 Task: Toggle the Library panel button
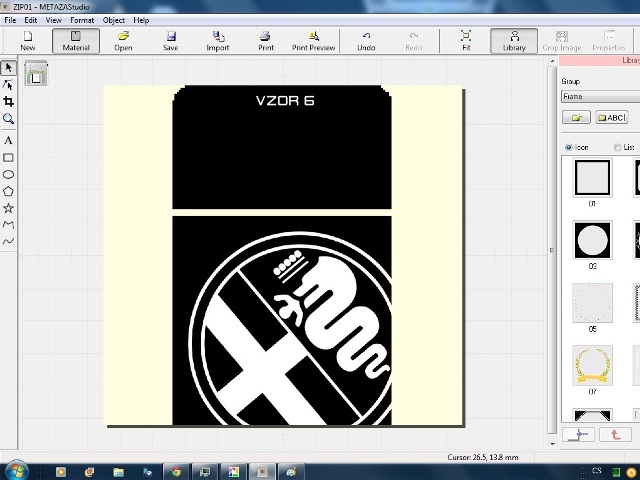514,41
